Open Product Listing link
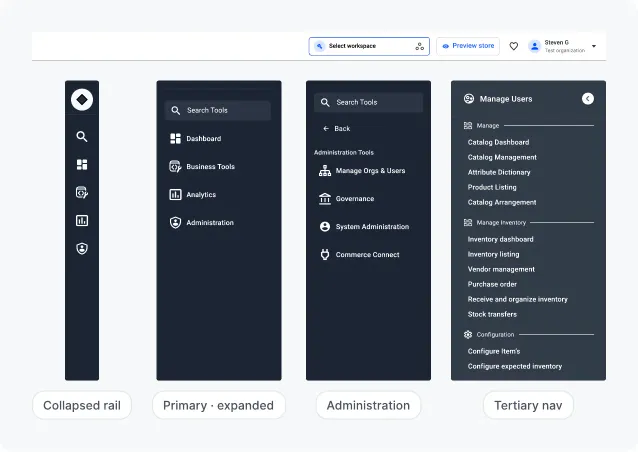 (492, 188)
